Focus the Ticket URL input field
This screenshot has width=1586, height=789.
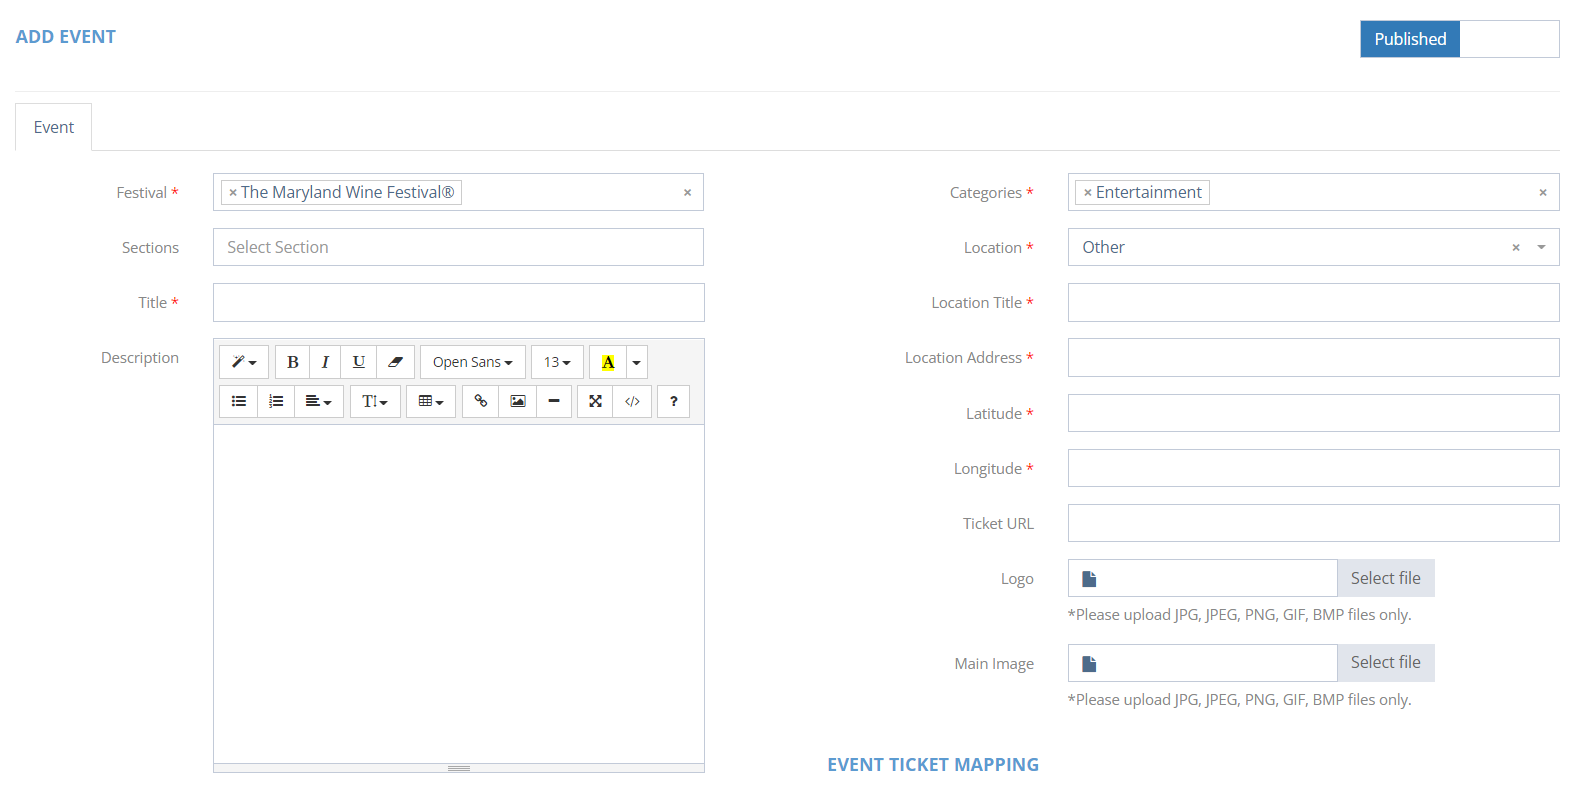point(1313,523)
